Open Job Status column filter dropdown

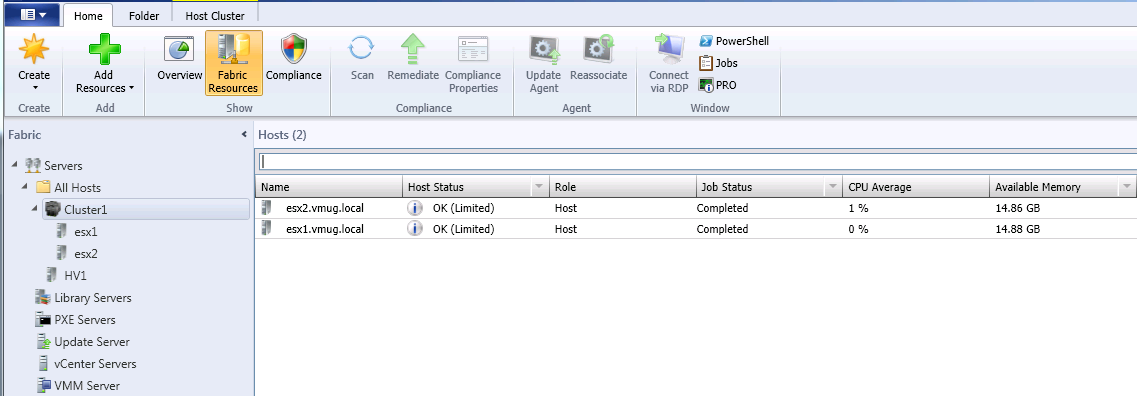832,187
